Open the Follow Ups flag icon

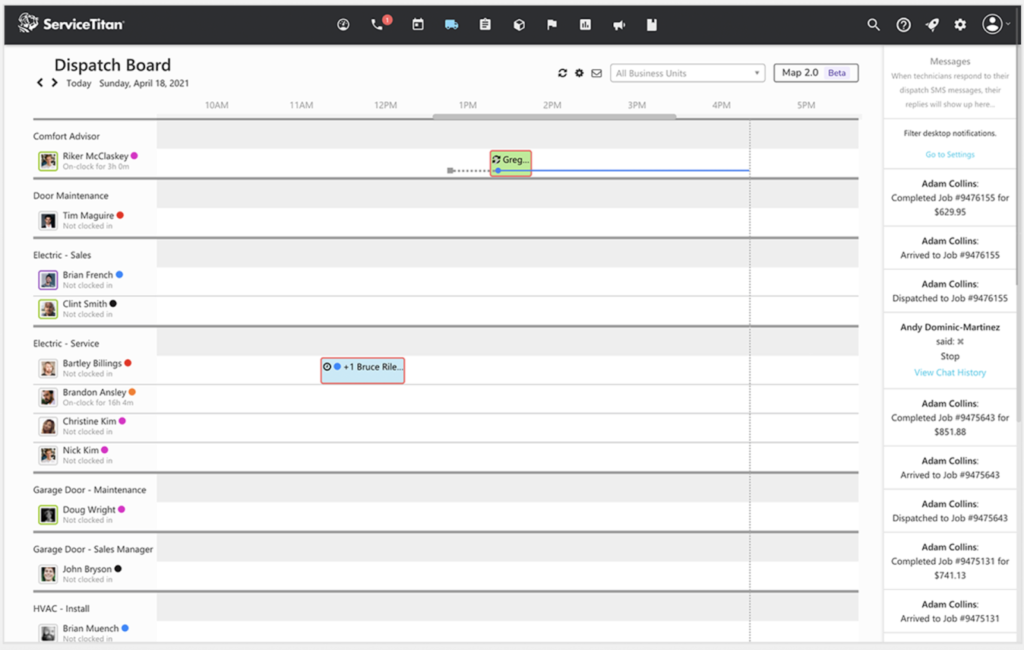tap(553, 24)
